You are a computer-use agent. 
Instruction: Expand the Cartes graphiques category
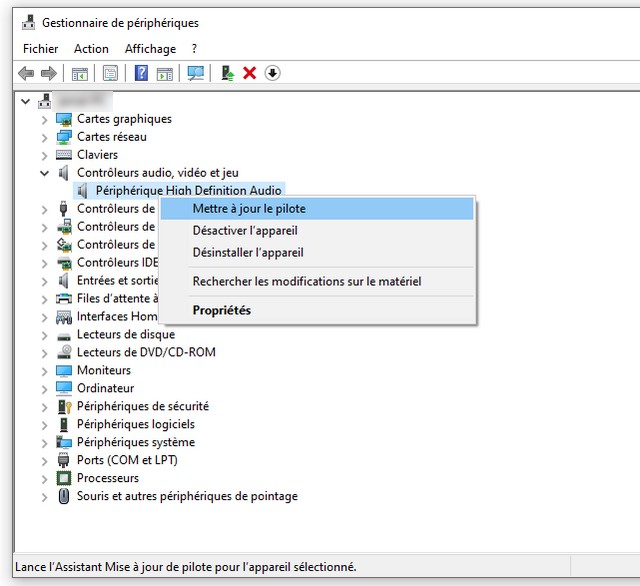coord(44,119)
